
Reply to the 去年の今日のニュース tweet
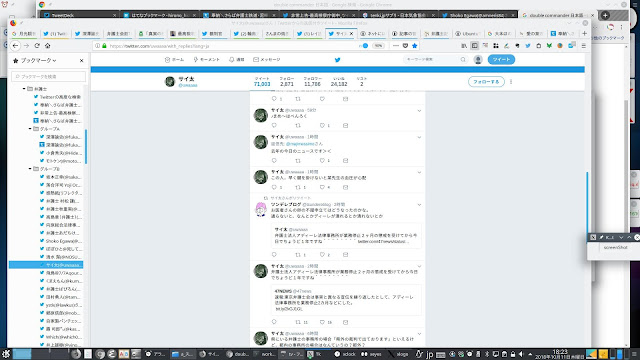(x=274, y=160)
